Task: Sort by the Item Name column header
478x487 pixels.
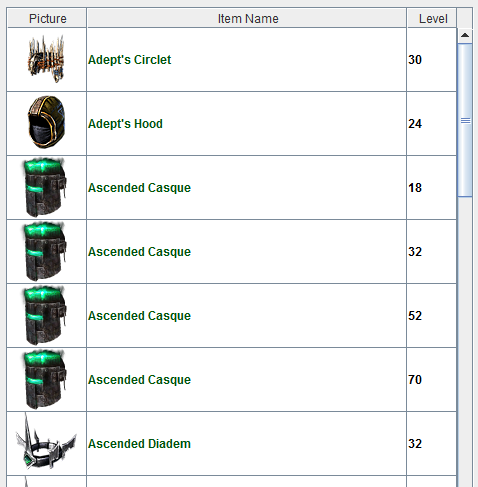Action: tap(247, 18)
